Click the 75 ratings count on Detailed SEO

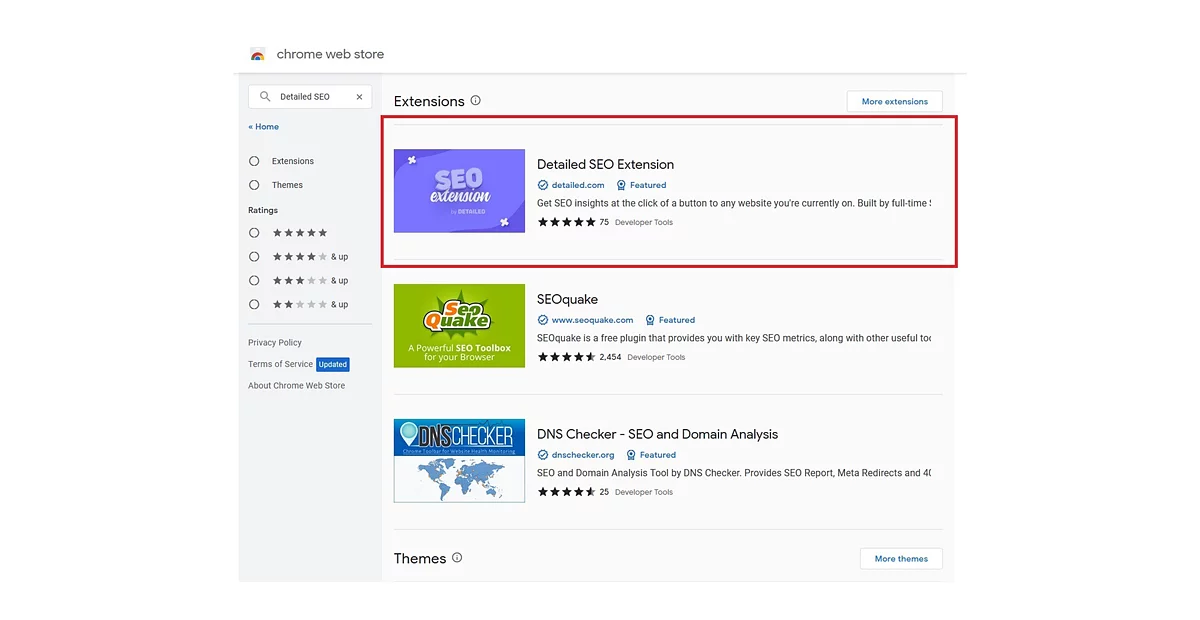click(604, 222)
